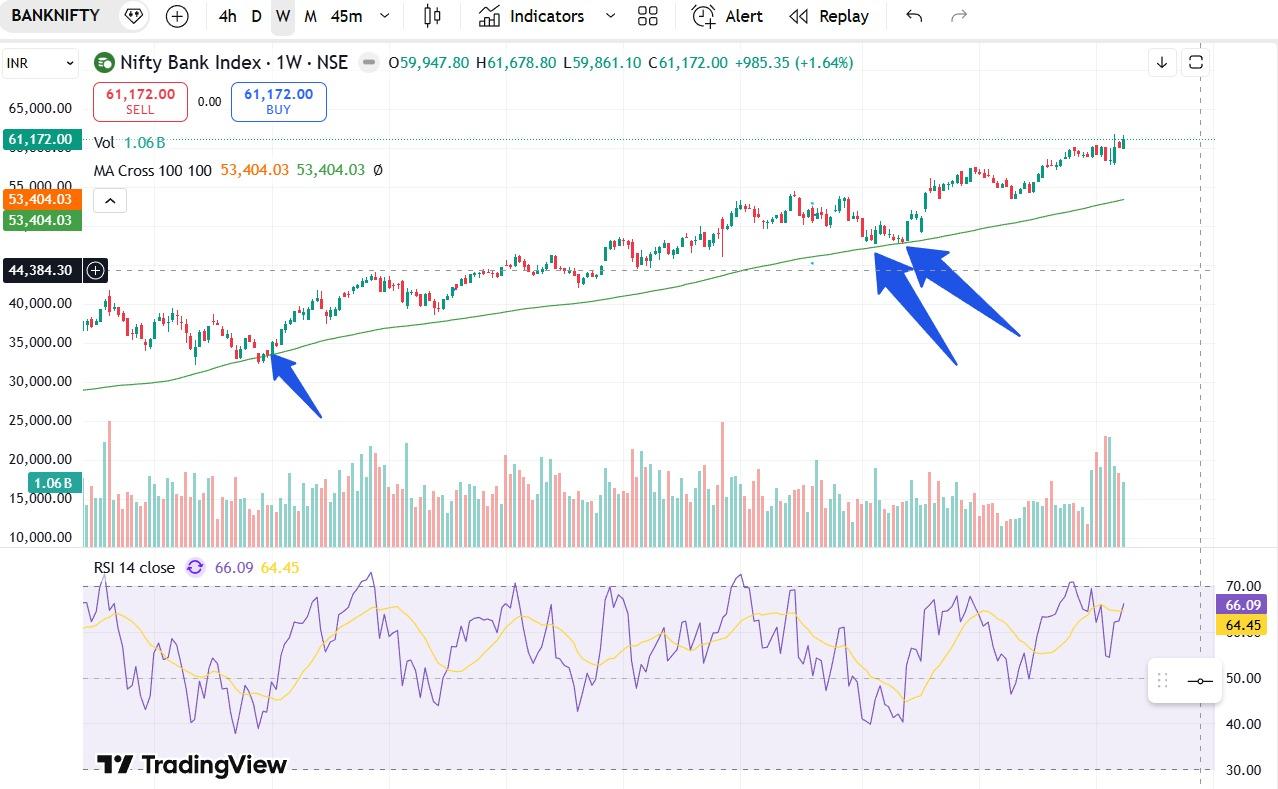Image resolution: width=1278 pixels, height=789 pixels.
Task: Undo the last chart action
Action: pos(914,16)
